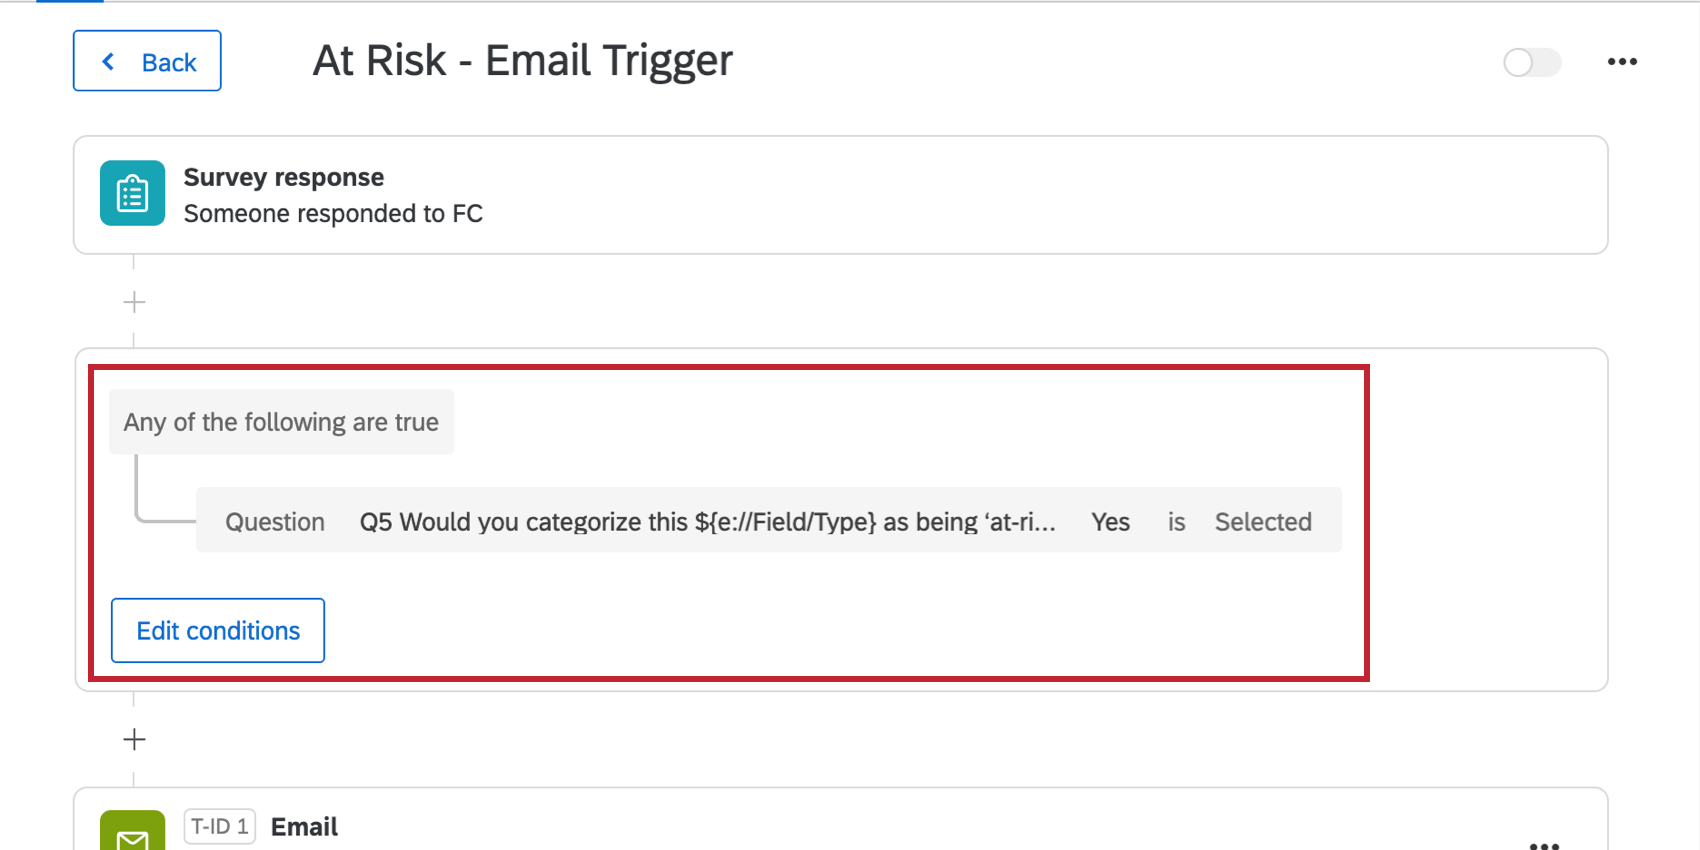The image size is (1700, 850).
Task: Open the Email task title
Action: pos(304,827)
